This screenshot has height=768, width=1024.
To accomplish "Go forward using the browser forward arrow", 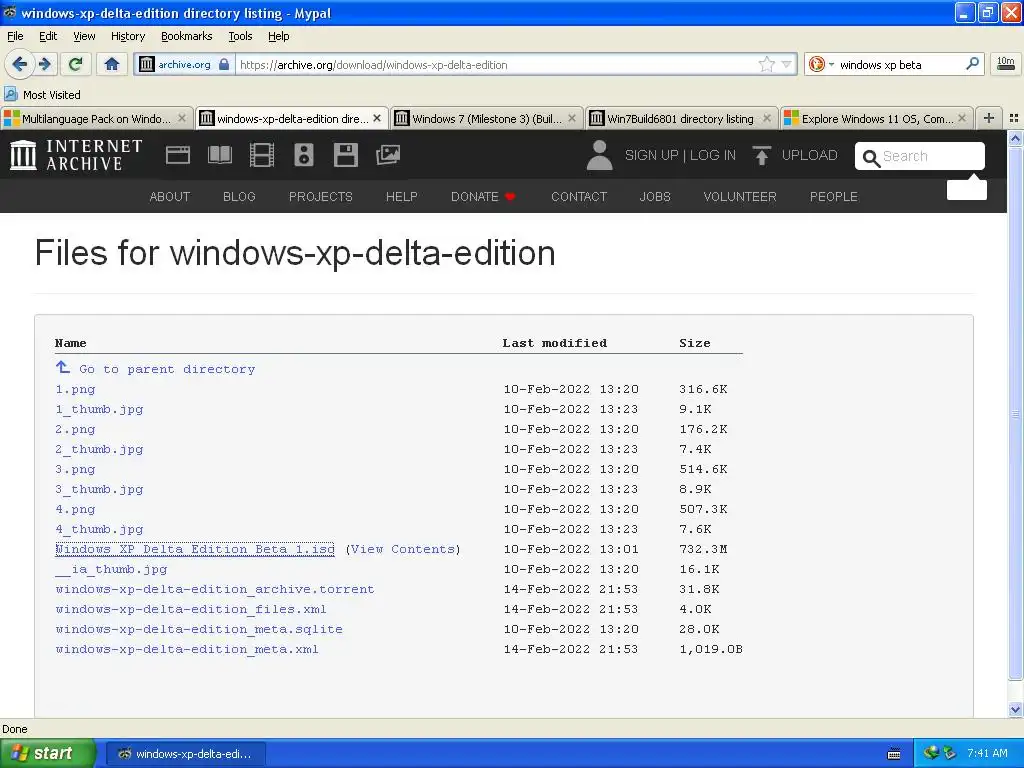I will point(44,64).
